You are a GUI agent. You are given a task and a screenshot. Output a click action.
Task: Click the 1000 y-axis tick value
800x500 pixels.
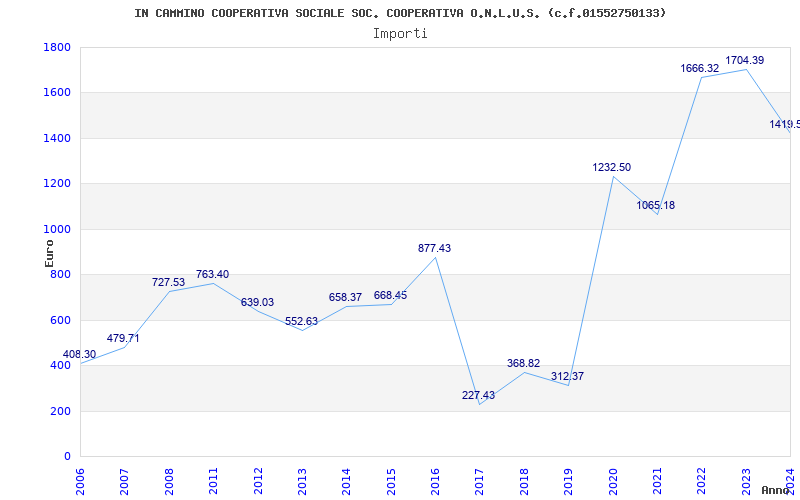coord(57,229)
